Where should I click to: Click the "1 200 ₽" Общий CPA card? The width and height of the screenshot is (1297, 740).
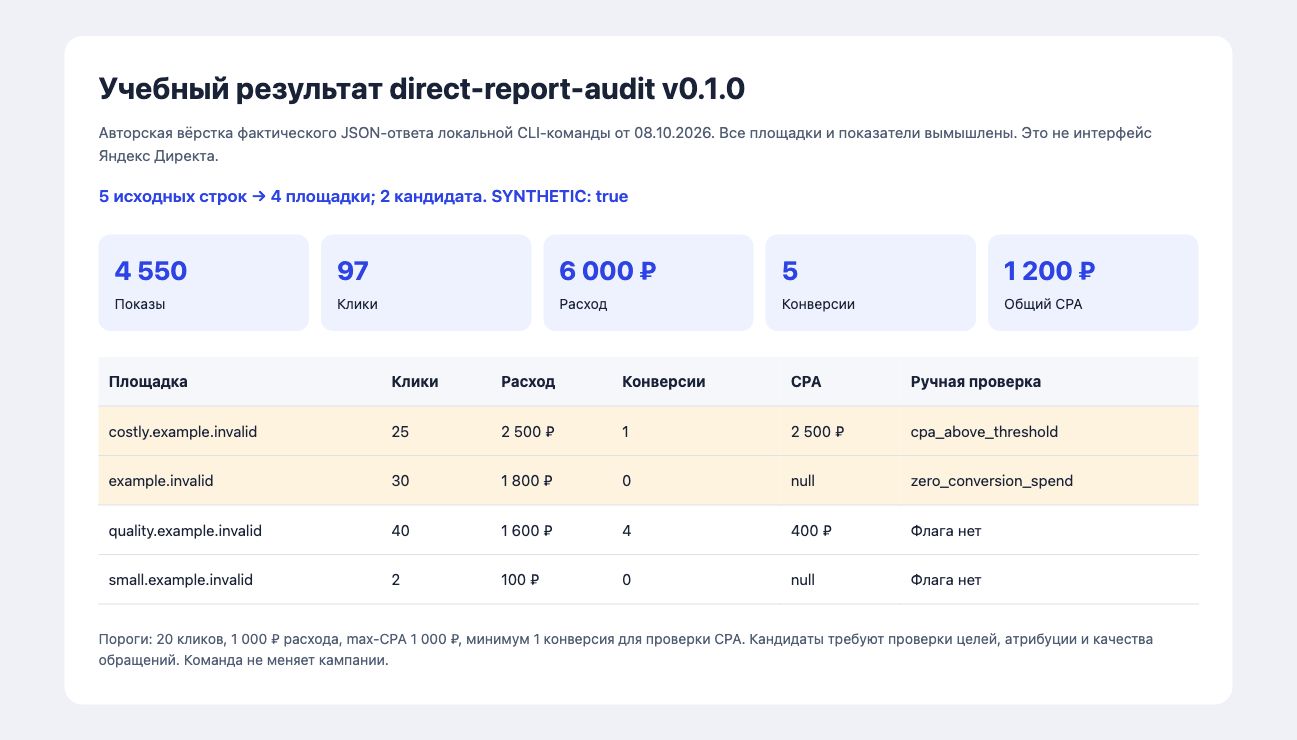pos(1093,283)
